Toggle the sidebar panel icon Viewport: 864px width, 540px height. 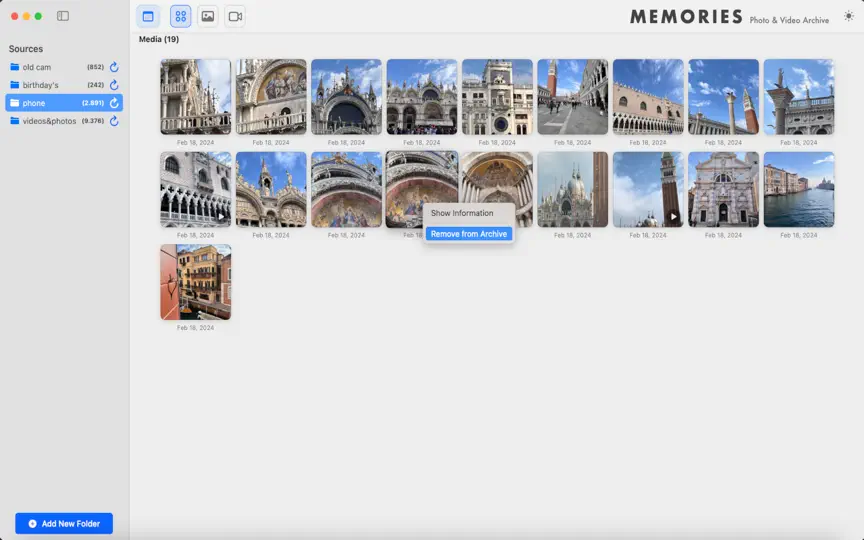(x=63, y=16)
